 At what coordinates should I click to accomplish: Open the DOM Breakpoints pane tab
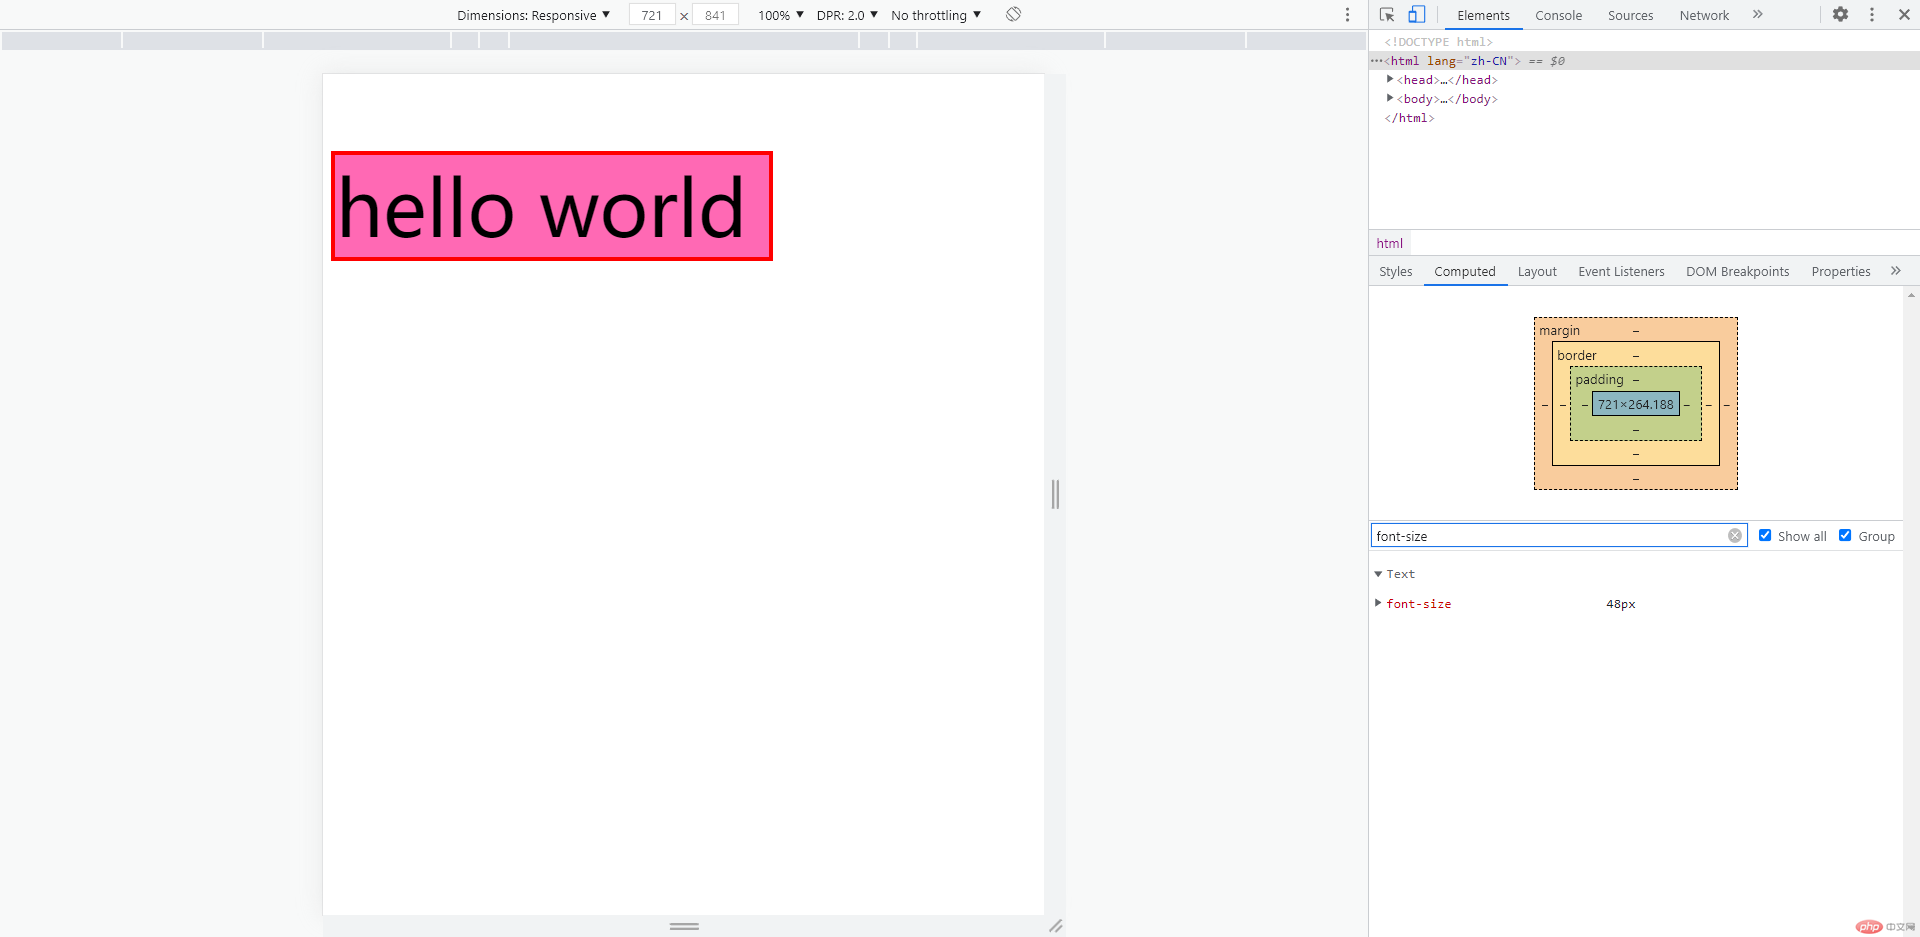tap(1737, 272)
